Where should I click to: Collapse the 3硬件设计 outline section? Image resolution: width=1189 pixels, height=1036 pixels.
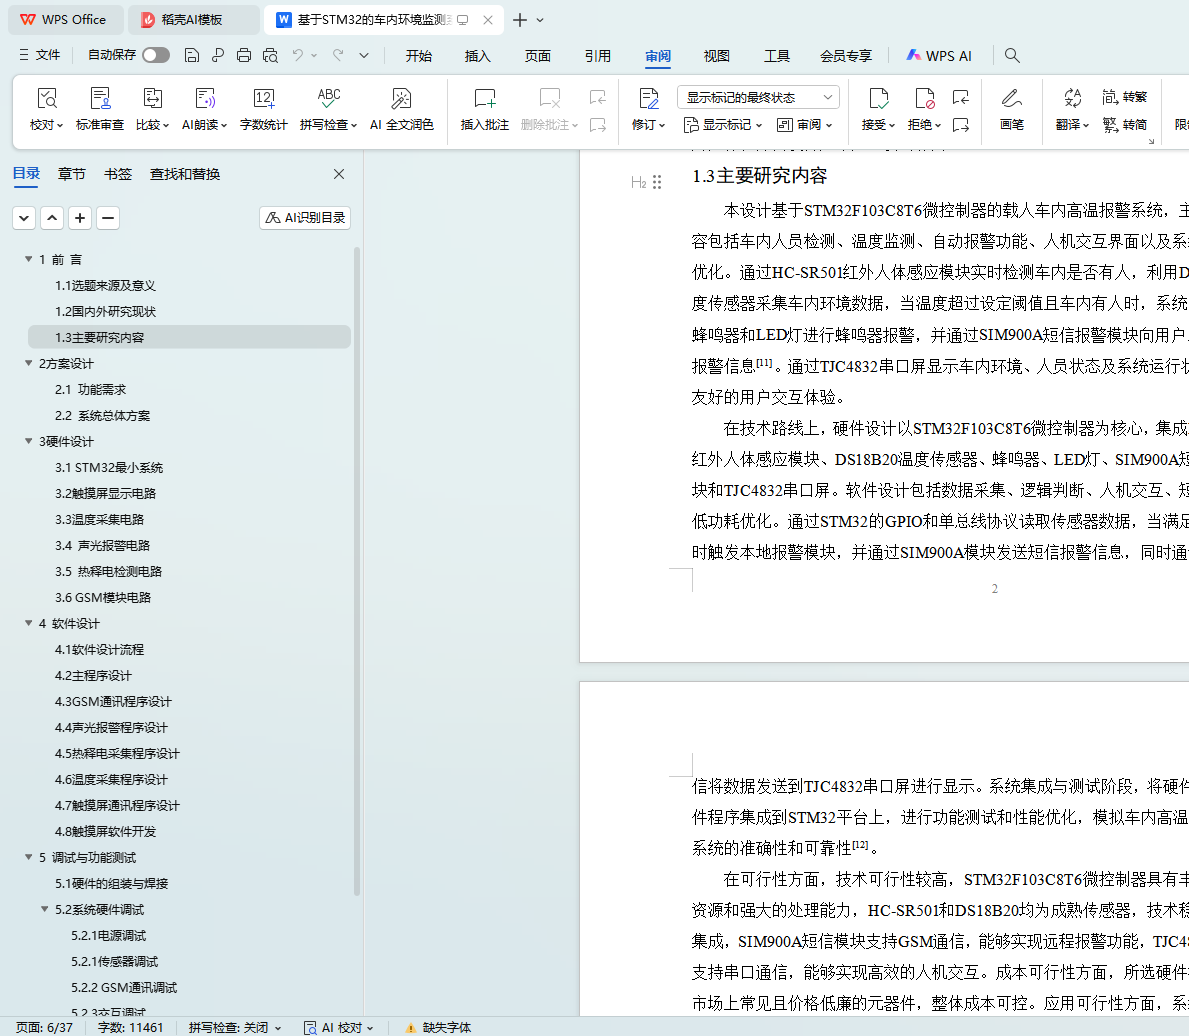point(29,442)
